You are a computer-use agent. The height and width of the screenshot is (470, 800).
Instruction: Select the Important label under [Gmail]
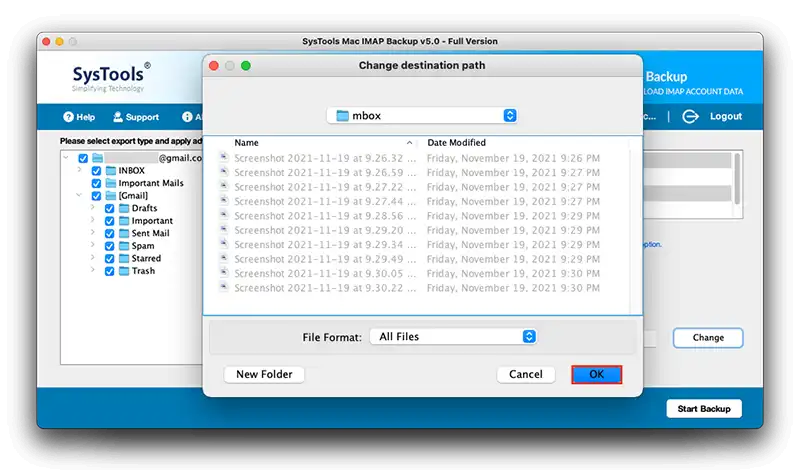pos(152,221)
